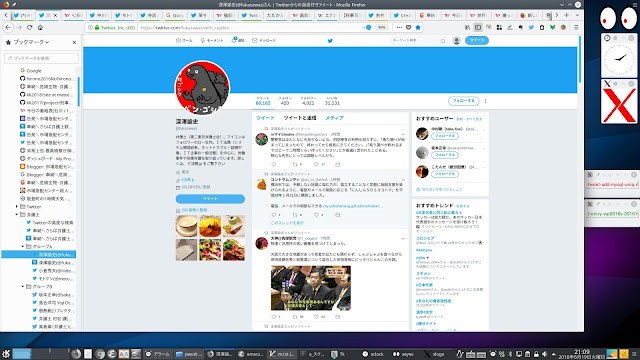
Task: Open the アラーム taskbar item
Action: (x=158, y=354)
